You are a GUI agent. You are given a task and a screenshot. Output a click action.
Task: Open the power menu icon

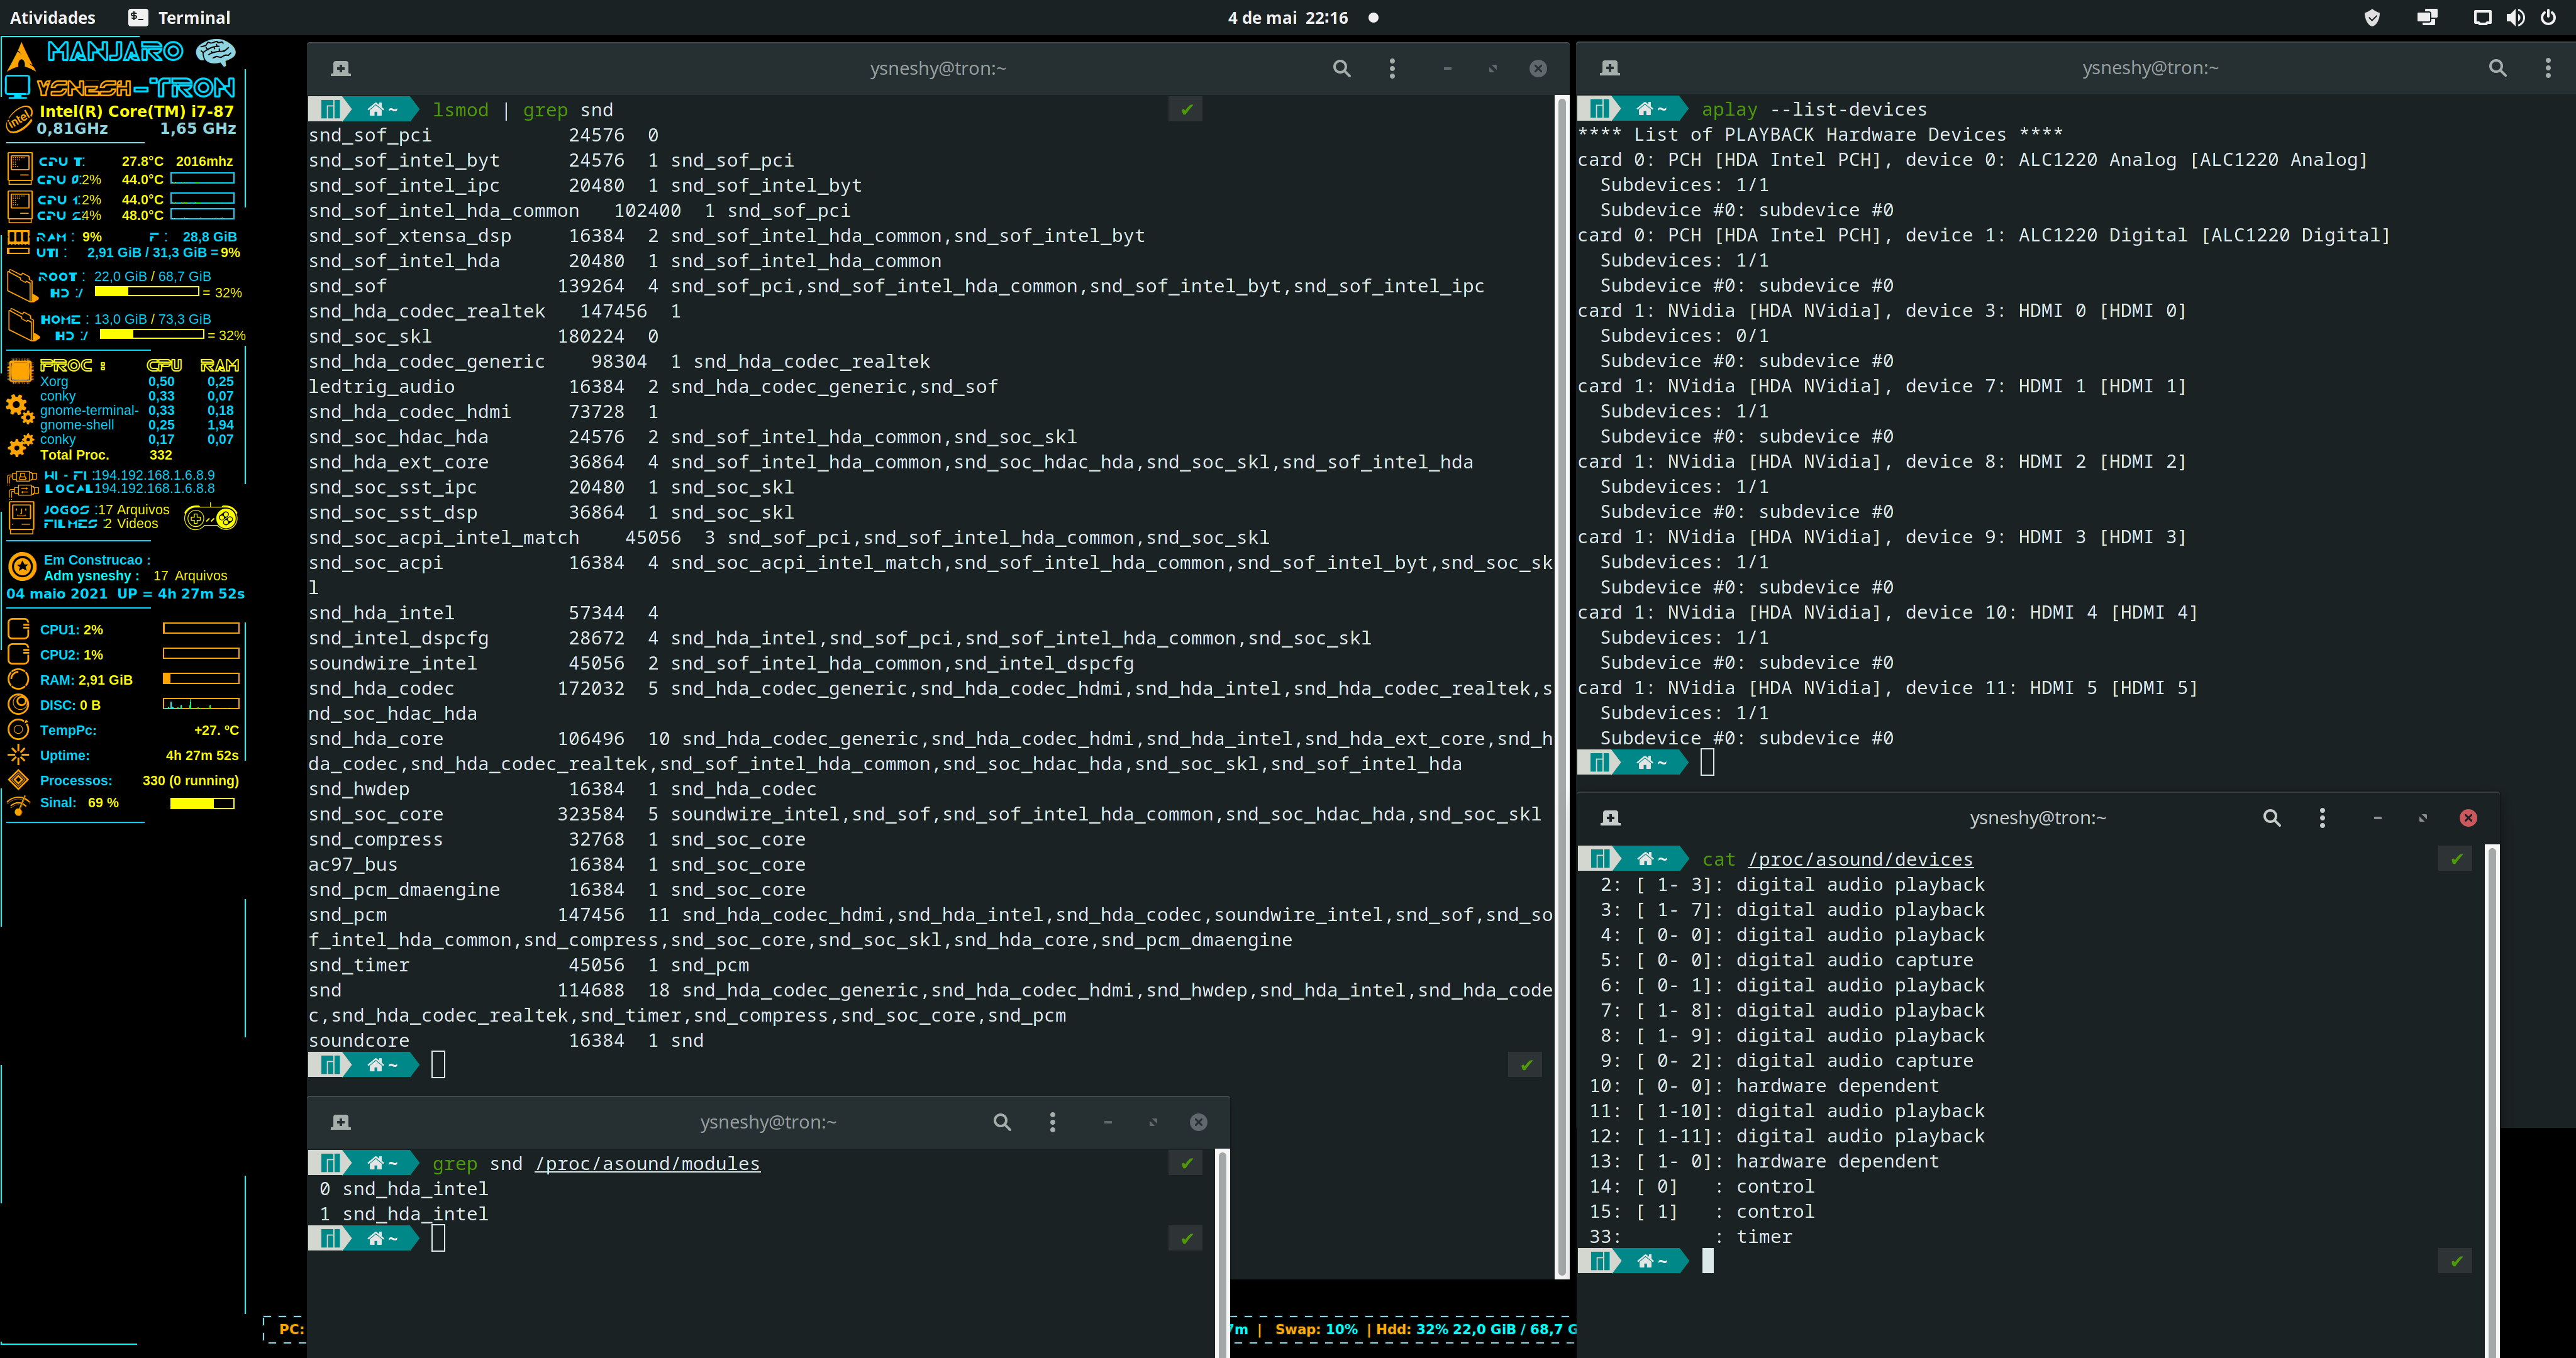tap(2548, 18)
